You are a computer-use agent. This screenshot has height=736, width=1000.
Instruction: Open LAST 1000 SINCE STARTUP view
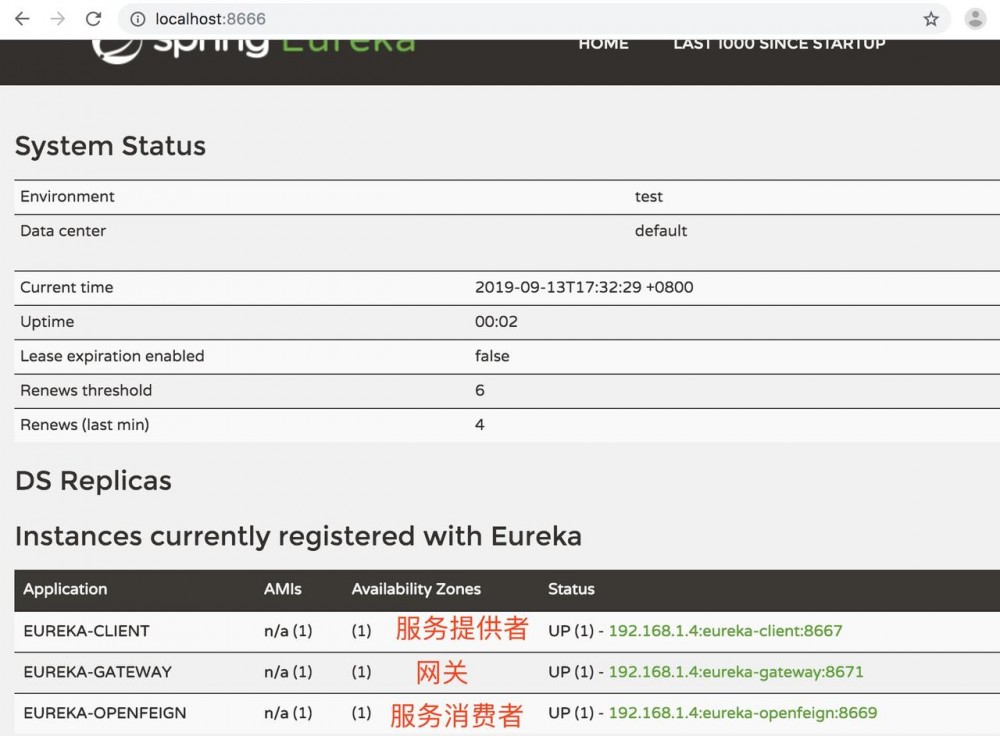pyautogui.click(x=779, y=44)
